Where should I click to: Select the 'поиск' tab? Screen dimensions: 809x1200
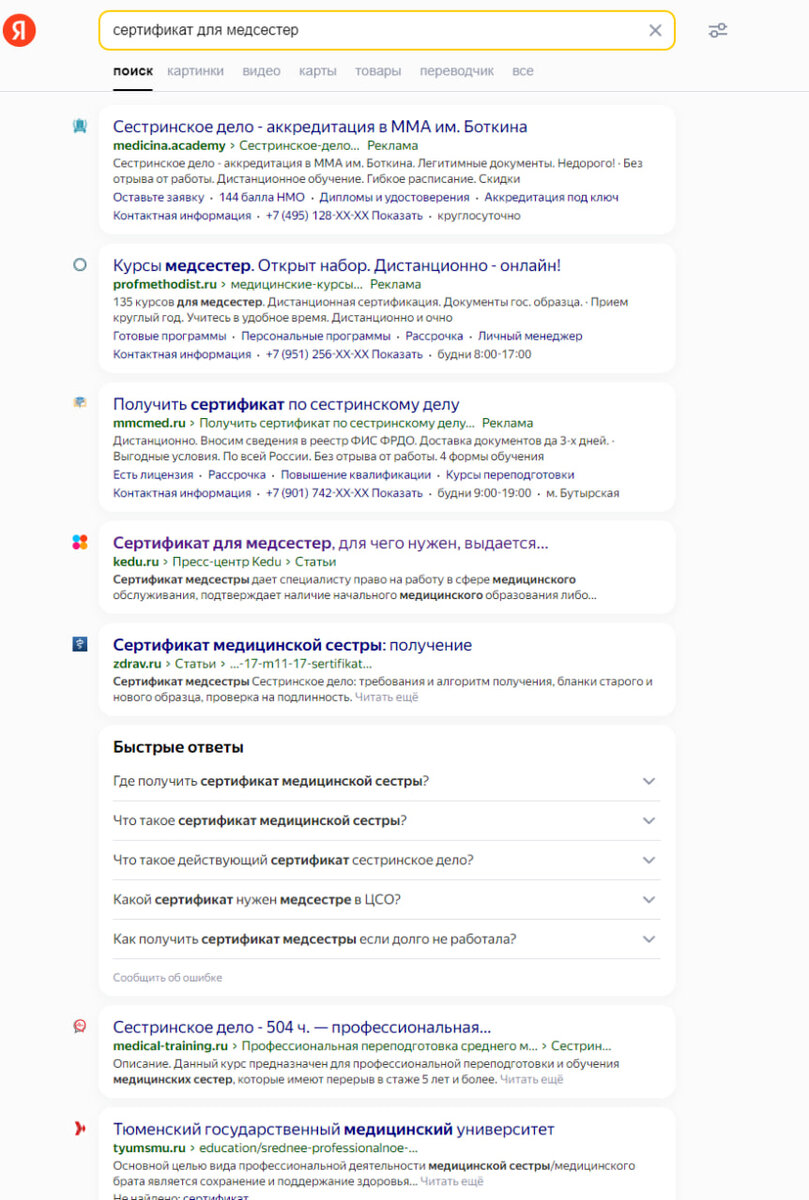coord(133,71)
